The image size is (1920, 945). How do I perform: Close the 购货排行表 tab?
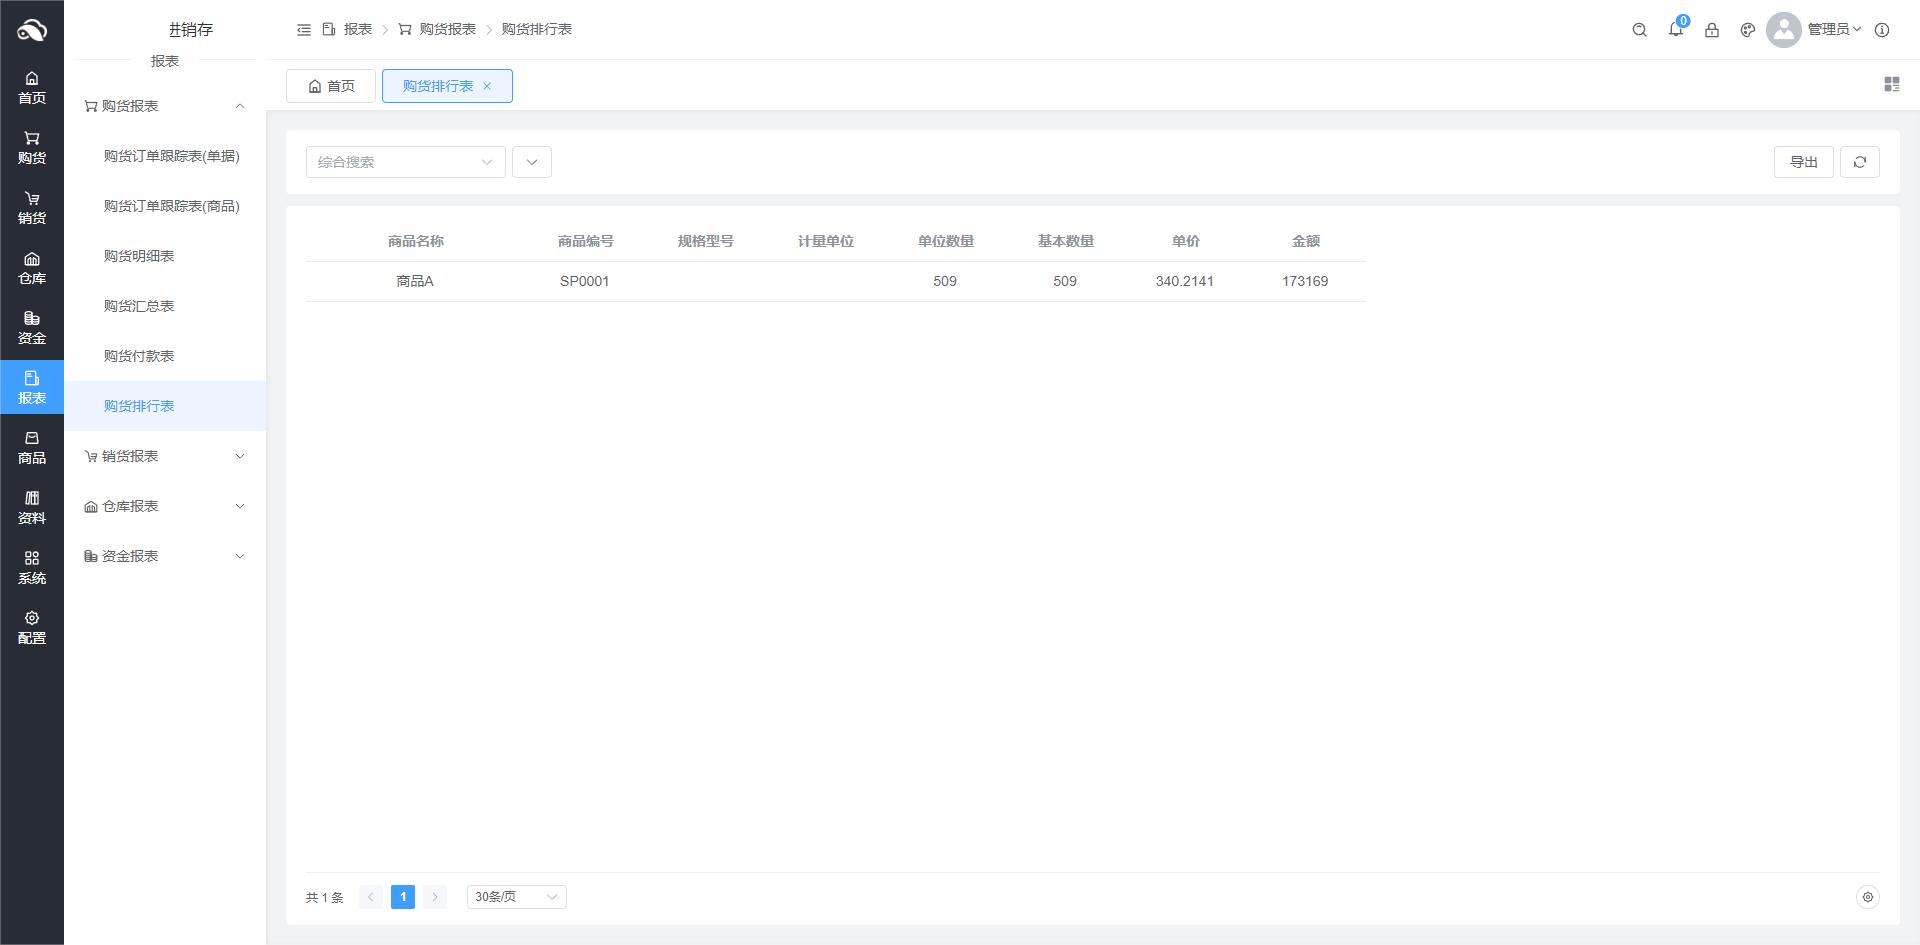[487, 86]
